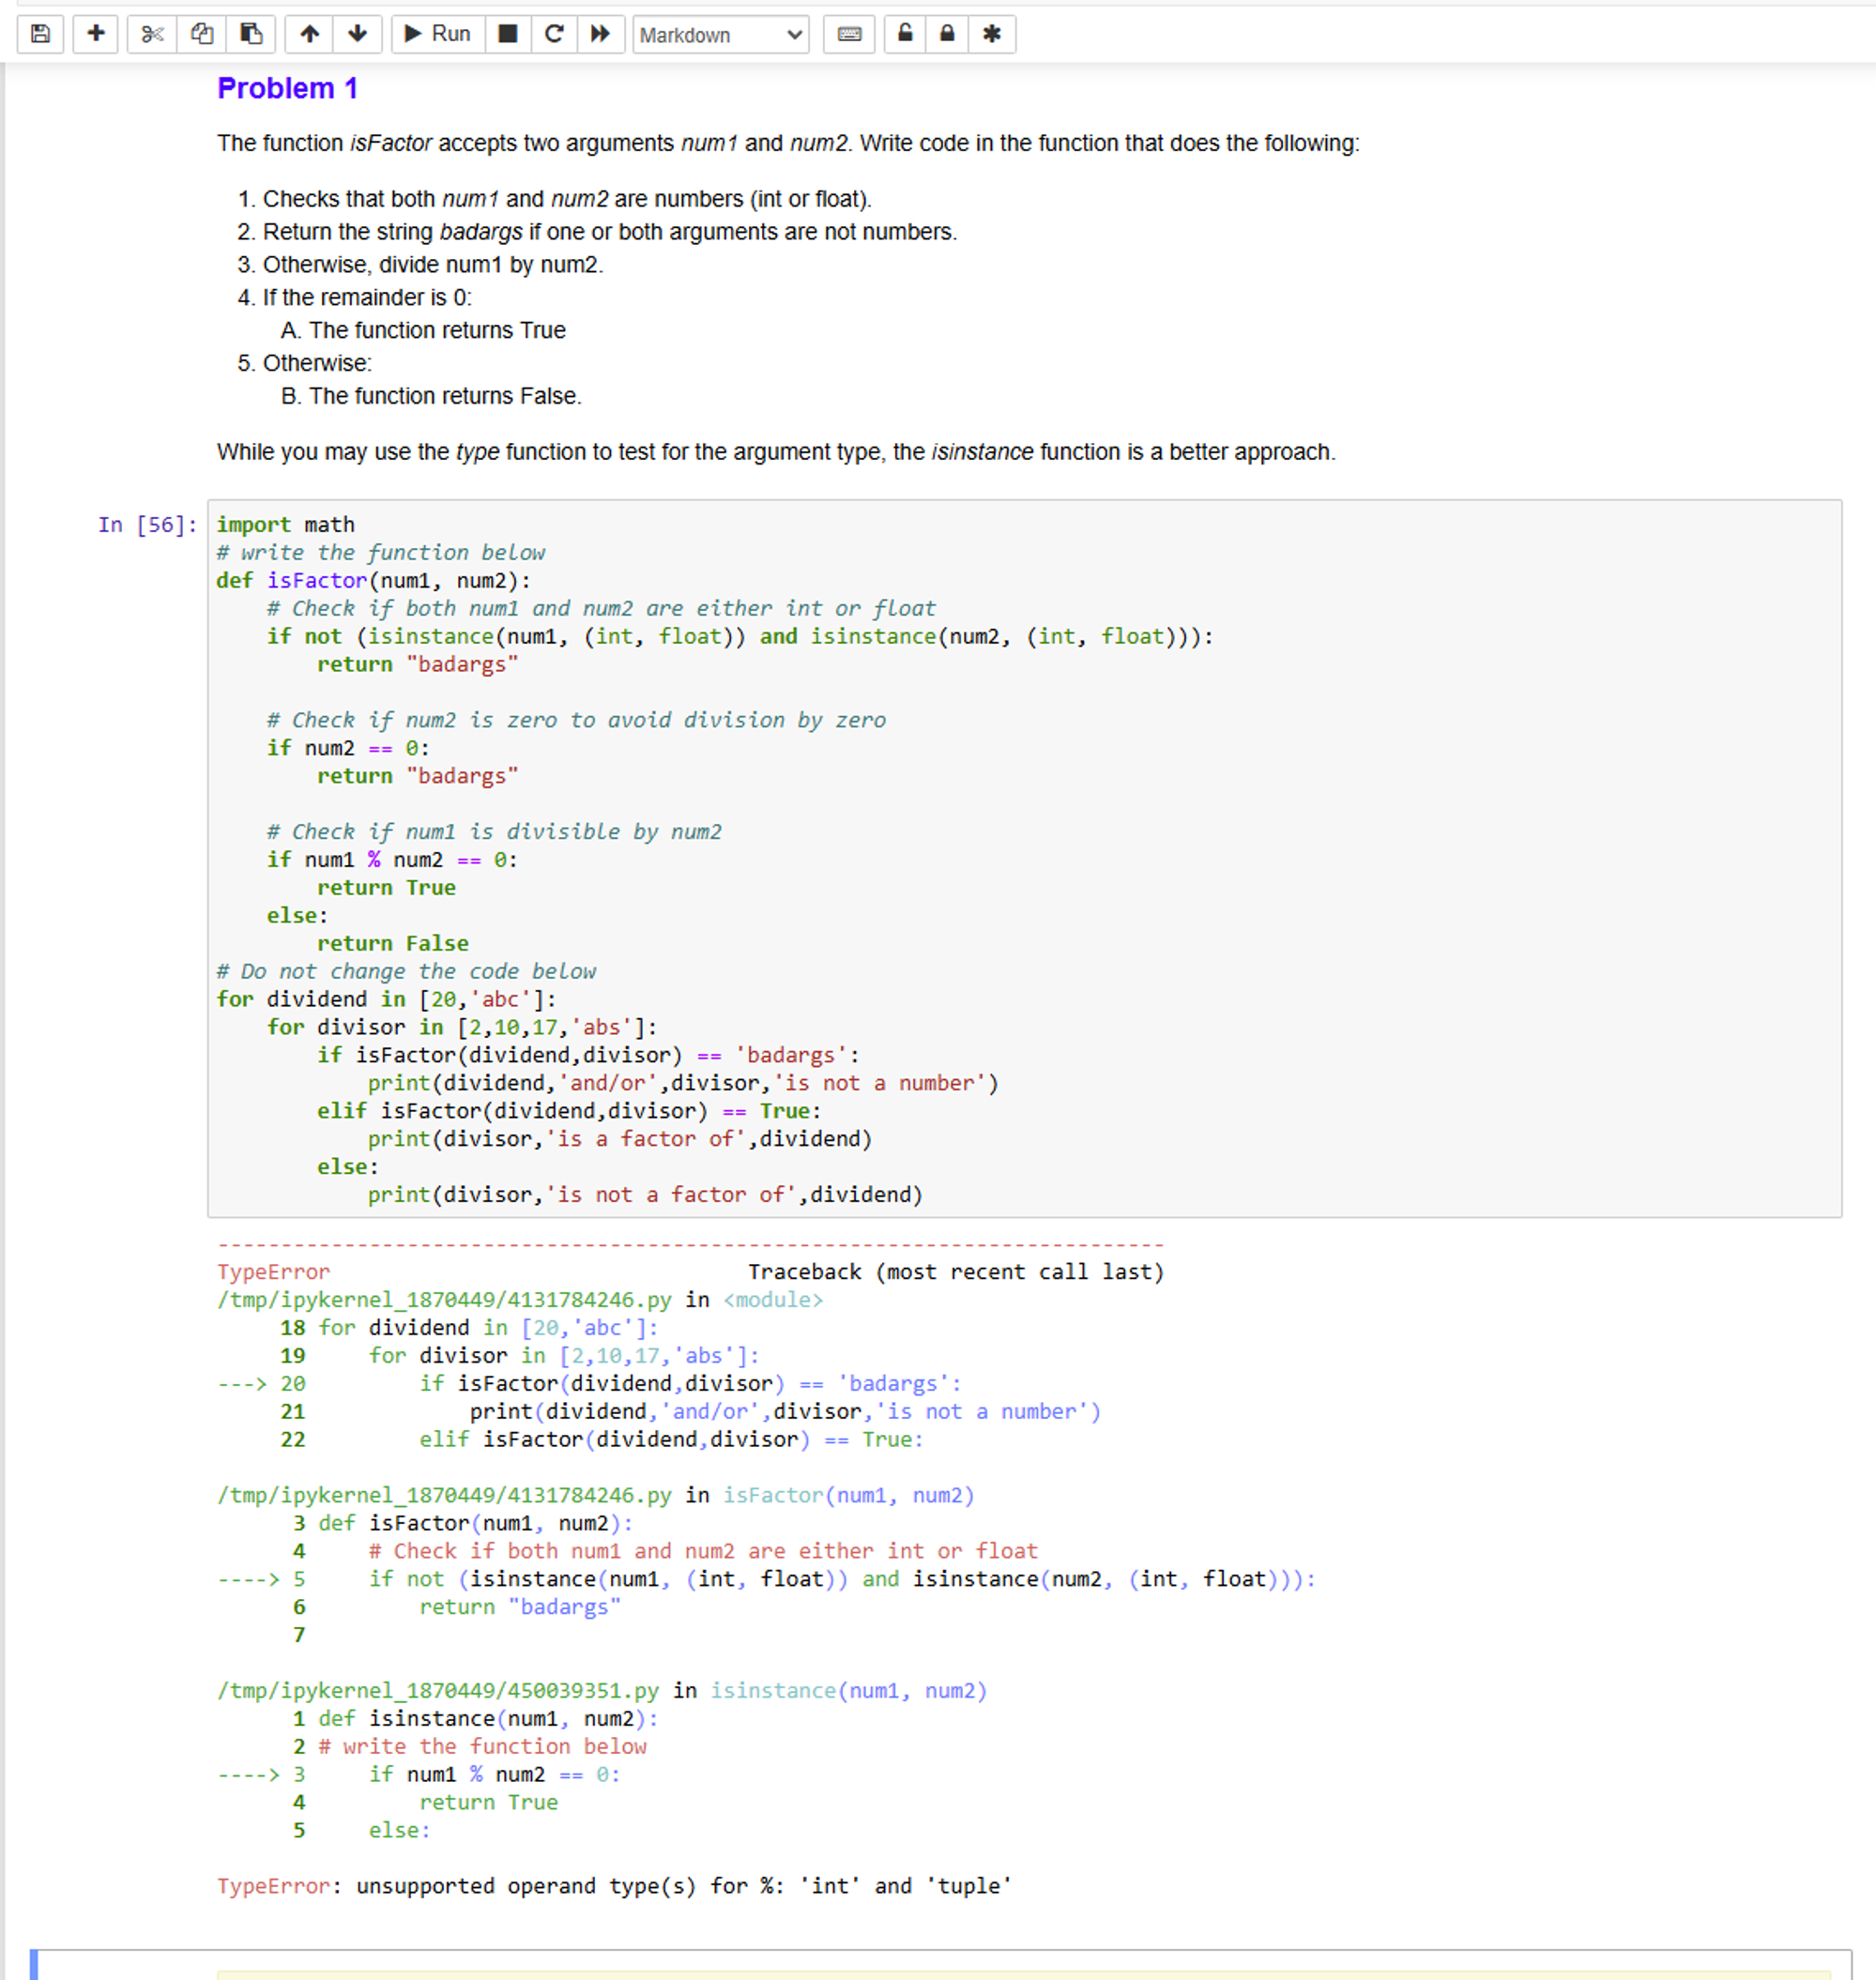The image size is (1876, 1980).
Task: Make the selected cell read-only
Action: [x=945, y=34]
